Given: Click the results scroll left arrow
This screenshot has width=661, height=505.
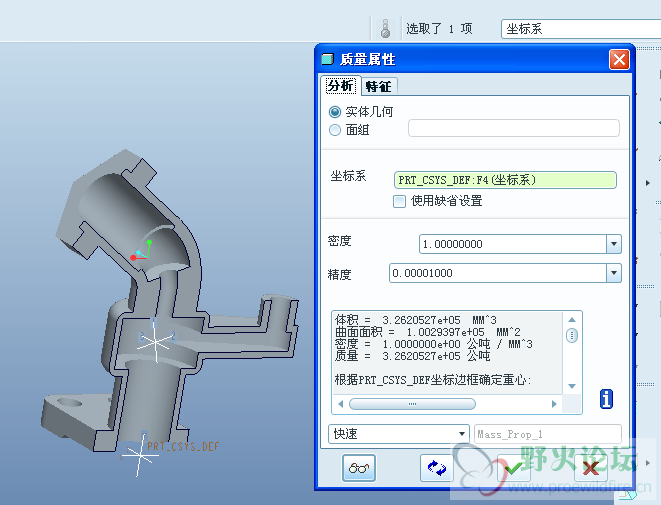Looking at the screenshot, I should pos(341,404).
